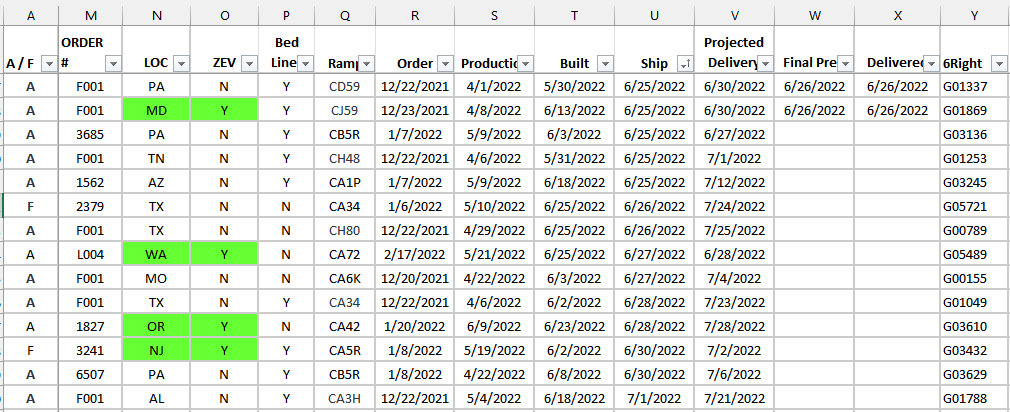Open the Projected Delivery filter dropdown
1010x412 pixels.
(765, 63)
